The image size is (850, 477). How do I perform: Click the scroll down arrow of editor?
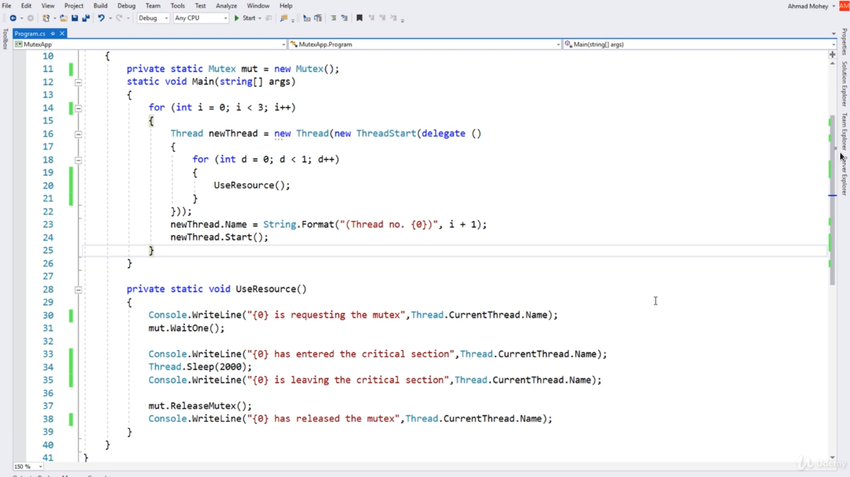coord(833,458)
